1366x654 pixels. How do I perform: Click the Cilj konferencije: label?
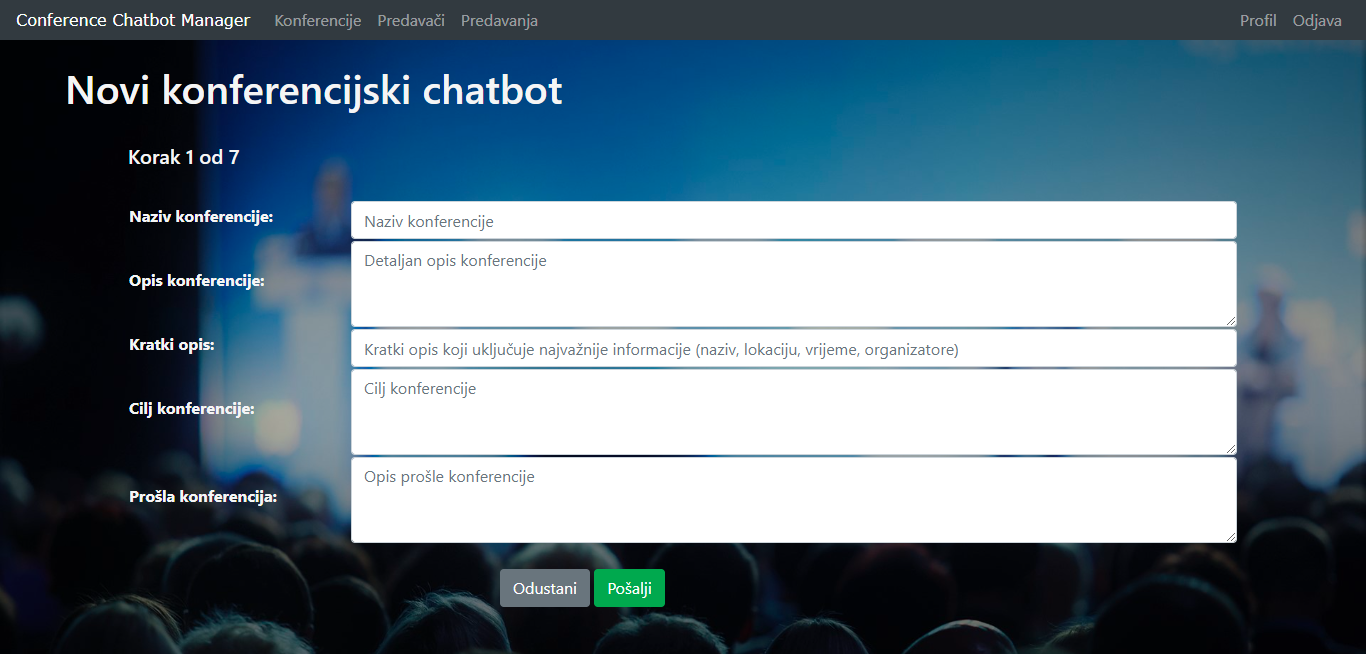click(x=192, y=409)
